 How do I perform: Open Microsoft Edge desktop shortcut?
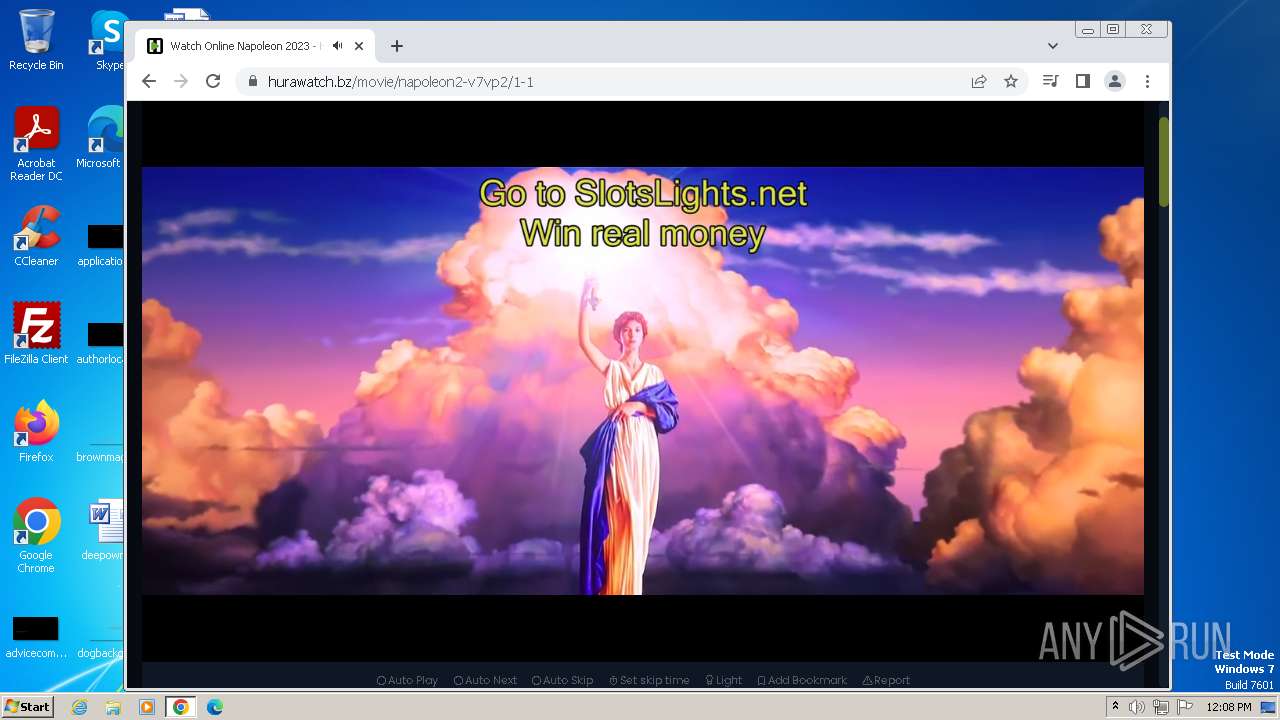pyautogui.click(x=100, y=138)
